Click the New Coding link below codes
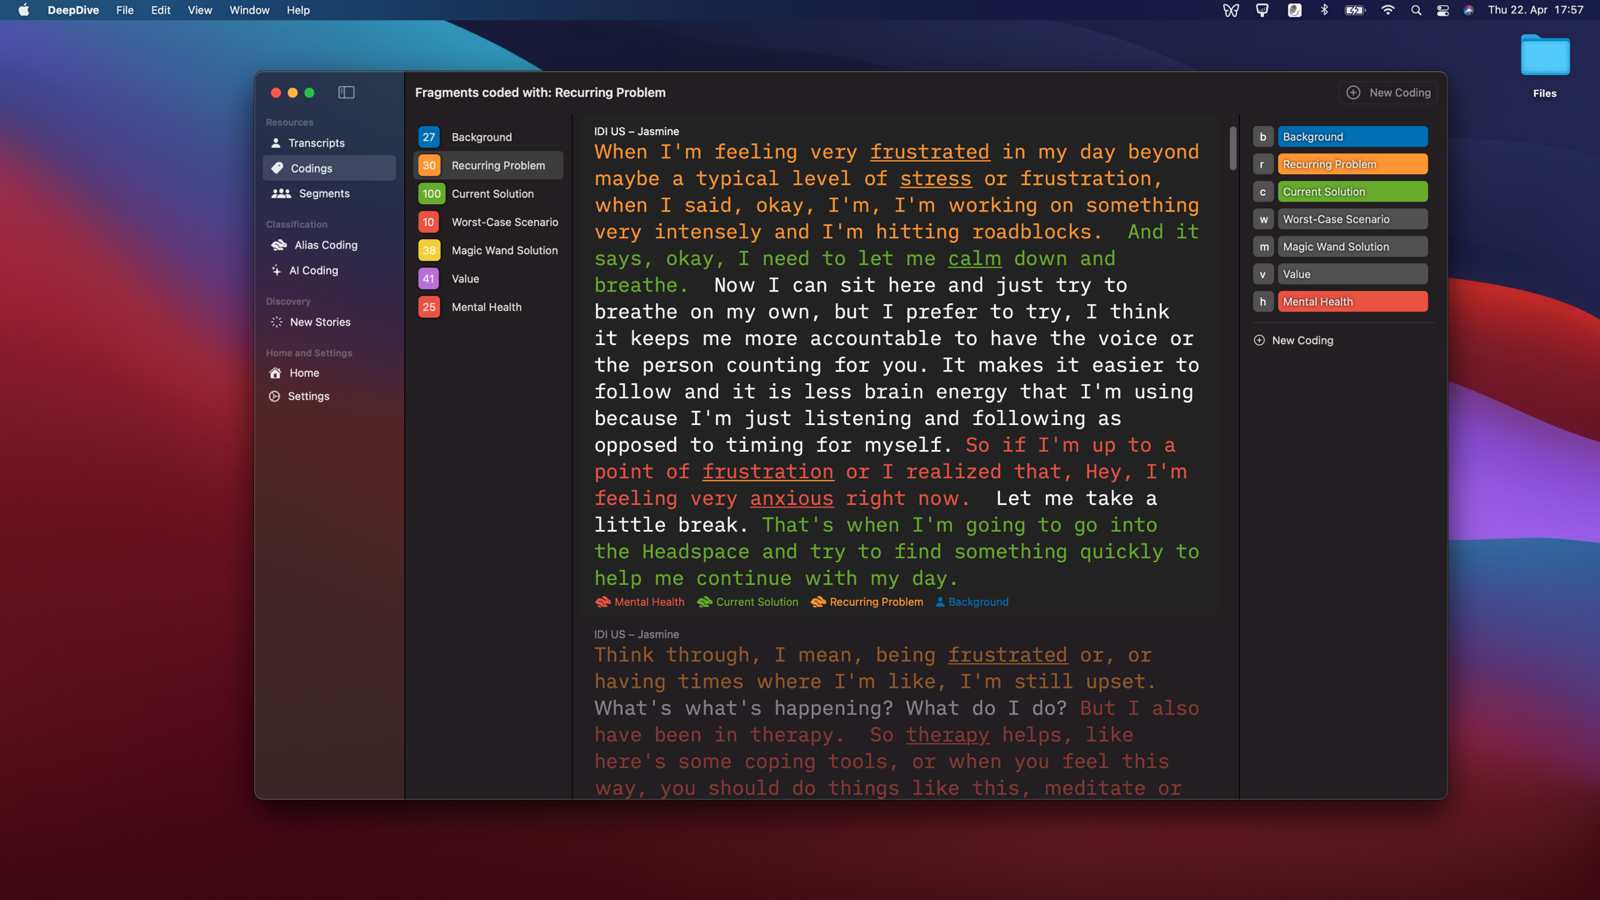Screen dimensions: 1600x900 1293,340
